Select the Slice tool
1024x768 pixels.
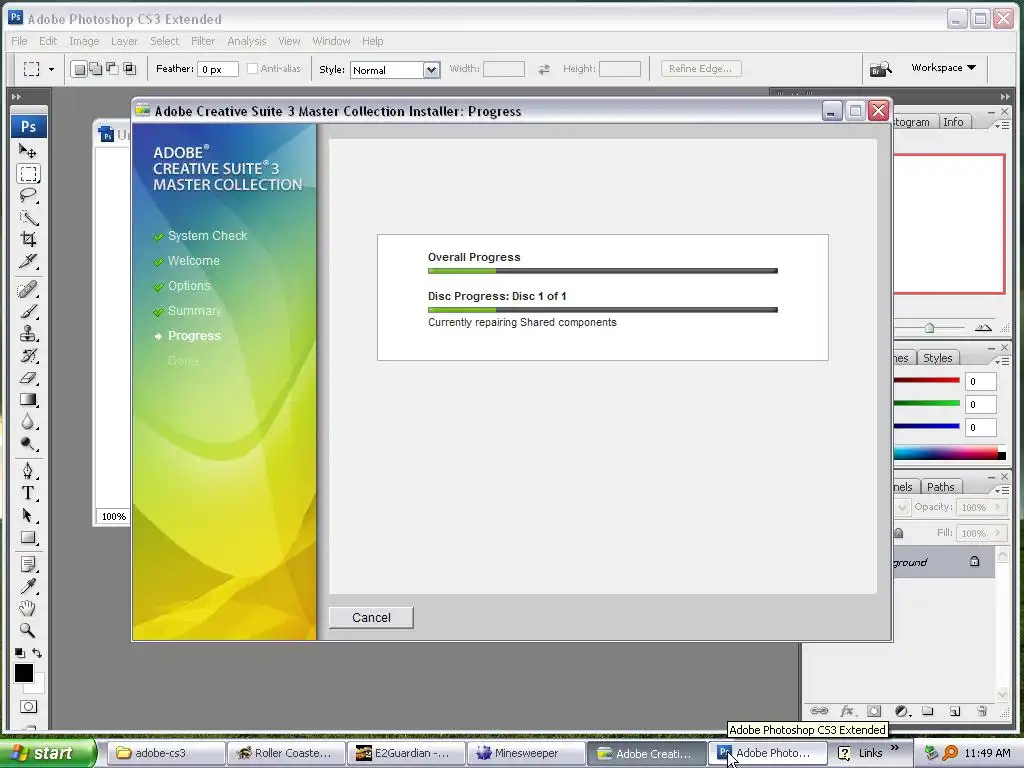[27, 261]
